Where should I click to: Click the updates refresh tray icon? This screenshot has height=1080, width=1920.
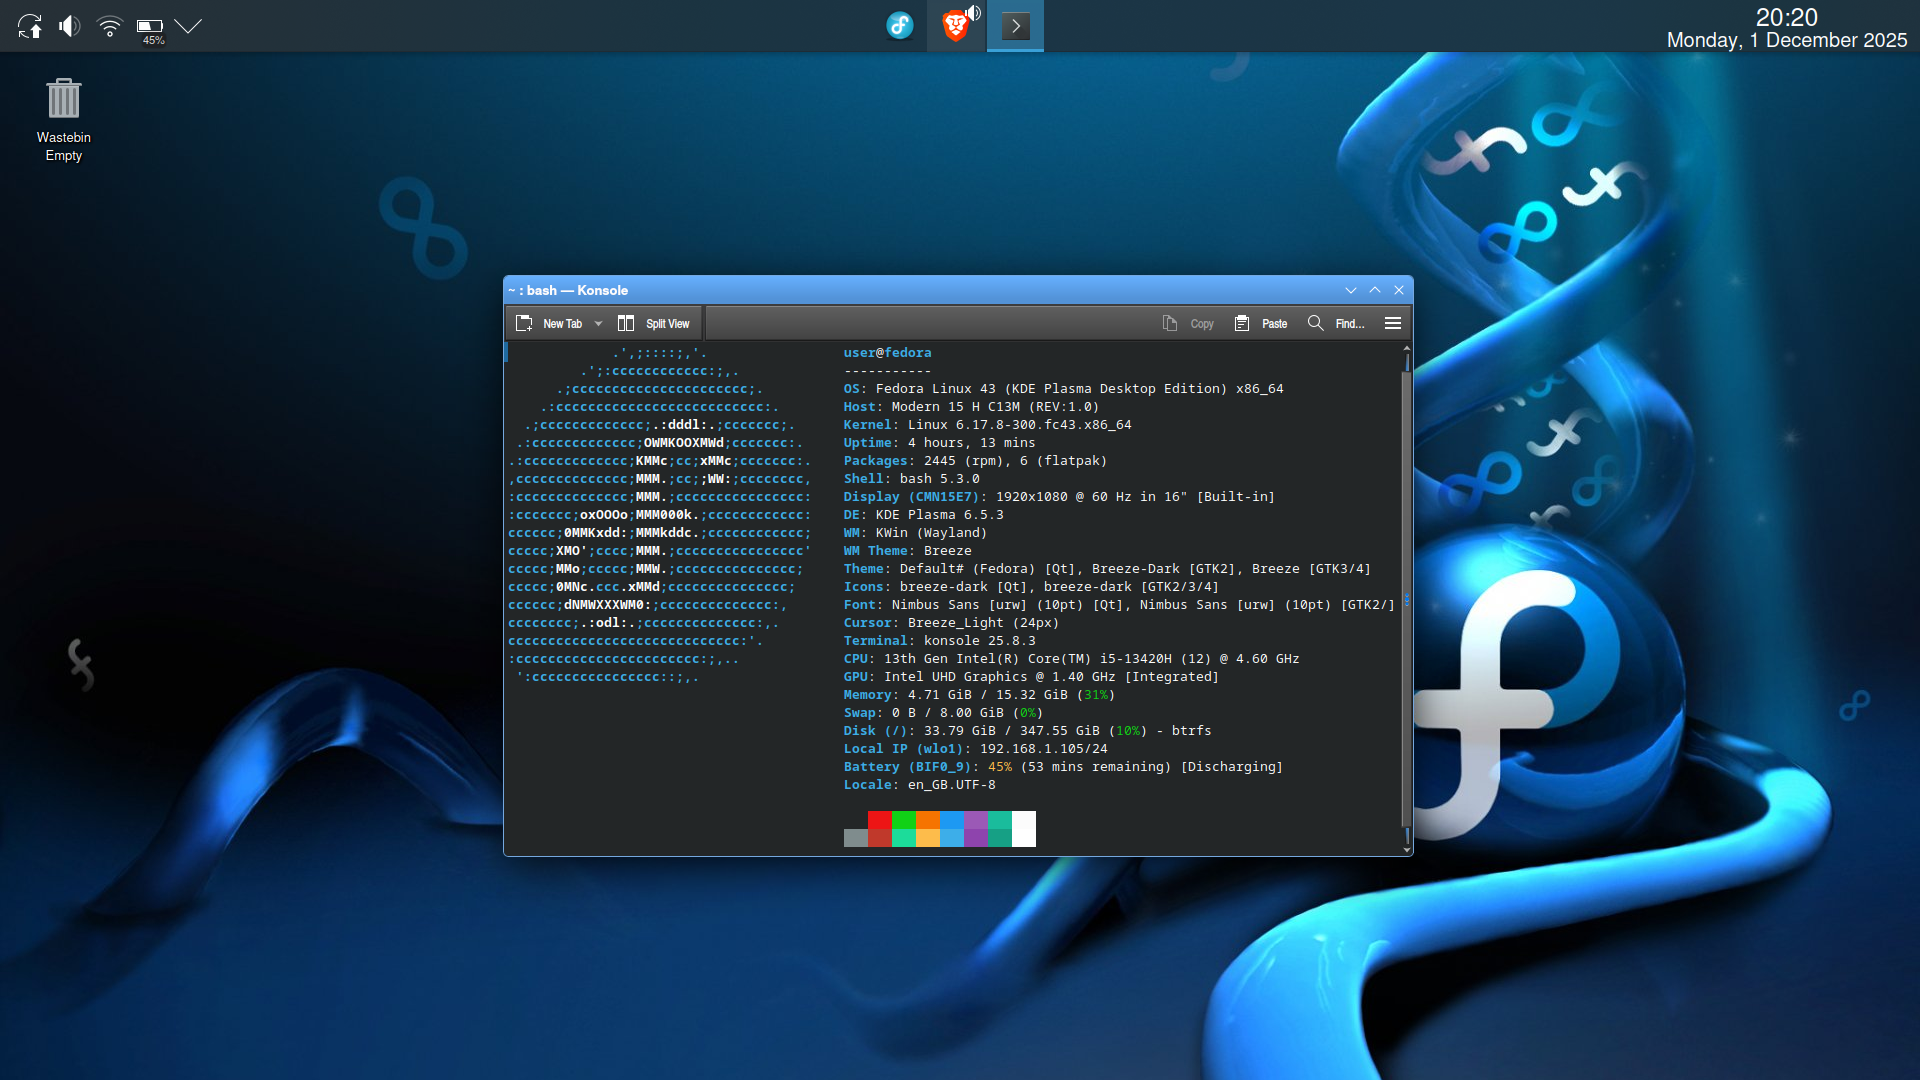tap(30, 26)
